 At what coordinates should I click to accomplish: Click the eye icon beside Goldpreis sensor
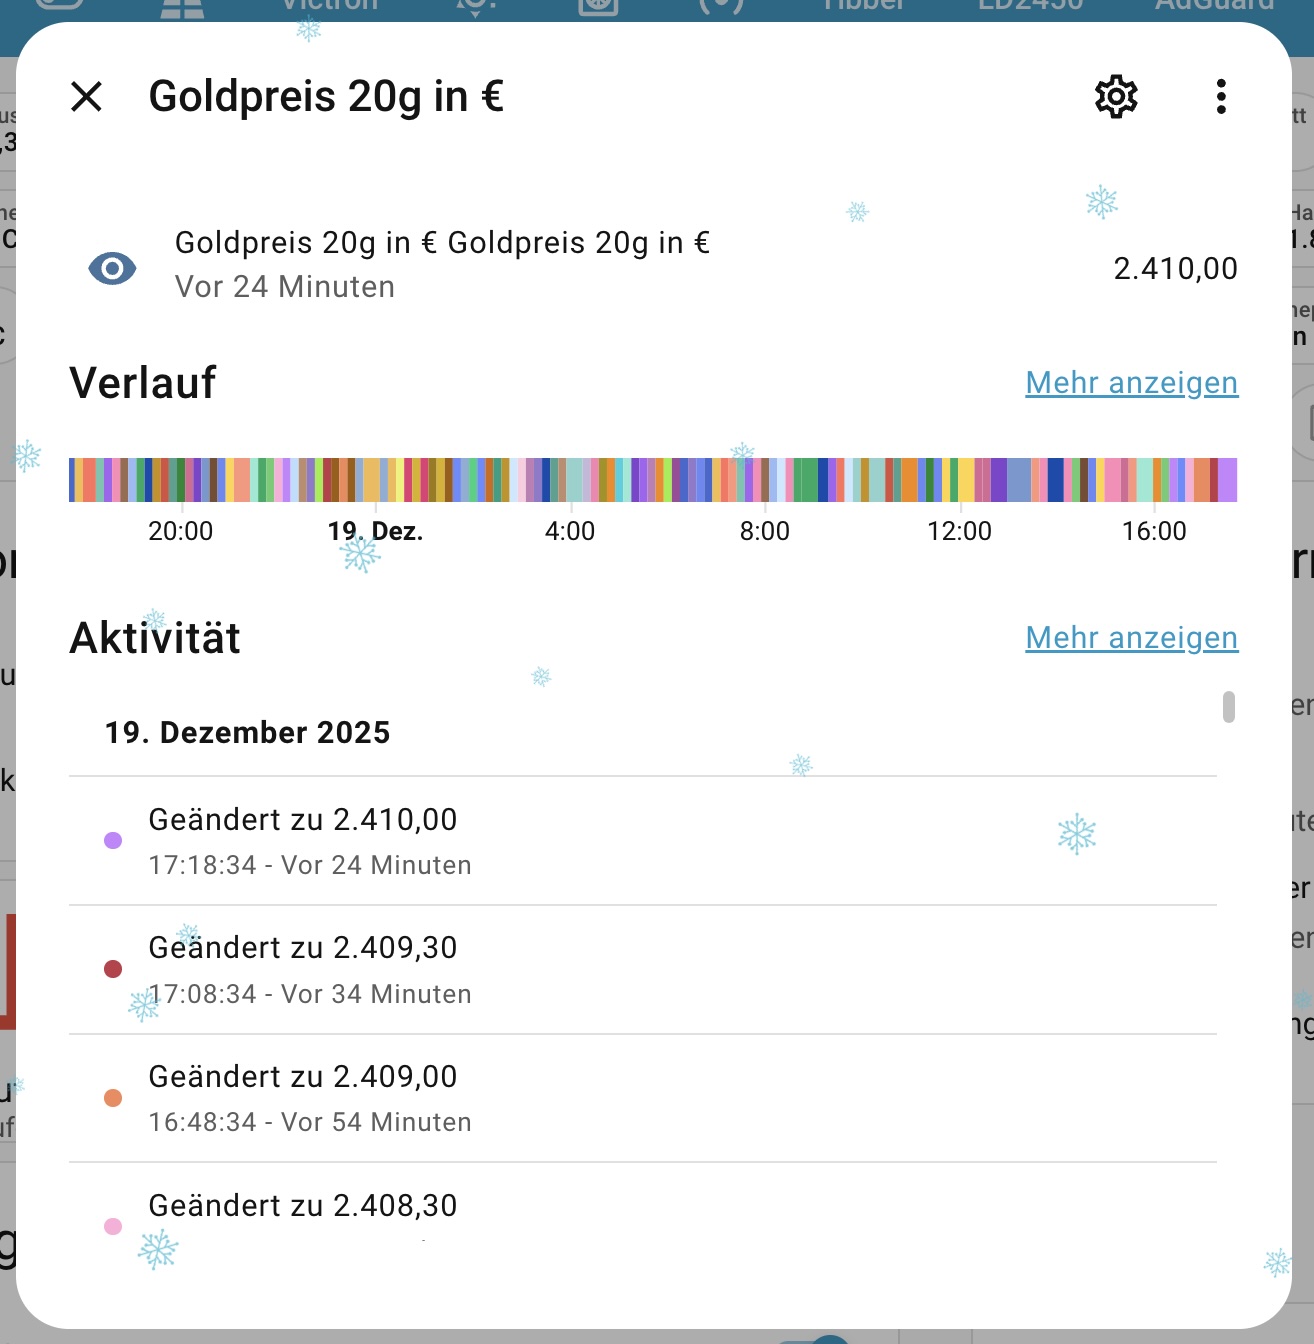click(x=112, y=268)
